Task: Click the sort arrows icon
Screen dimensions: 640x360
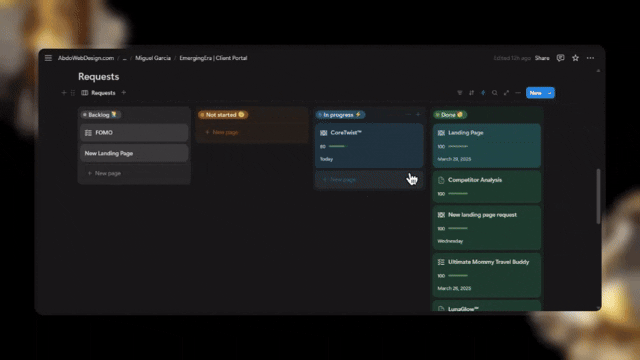Action: click(471, 93)
